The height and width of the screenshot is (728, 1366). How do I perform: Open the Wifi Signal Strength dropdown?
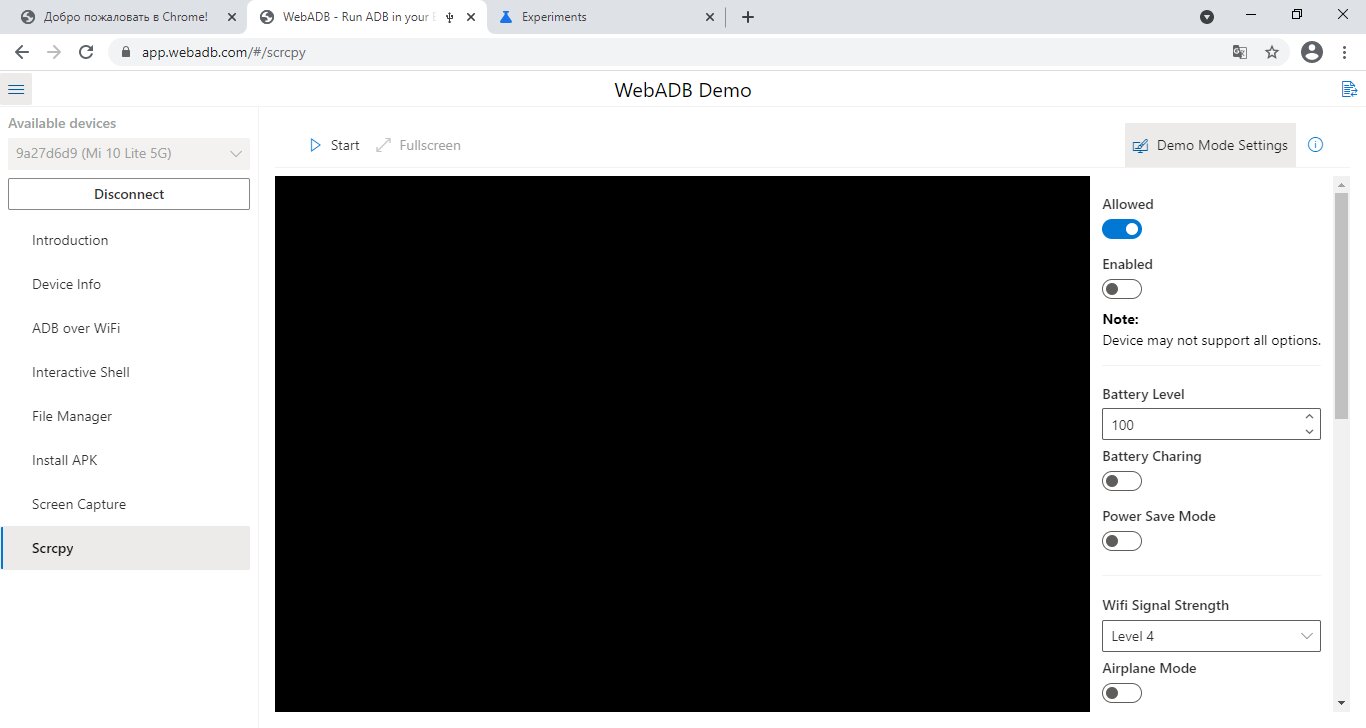point(1211,636)
